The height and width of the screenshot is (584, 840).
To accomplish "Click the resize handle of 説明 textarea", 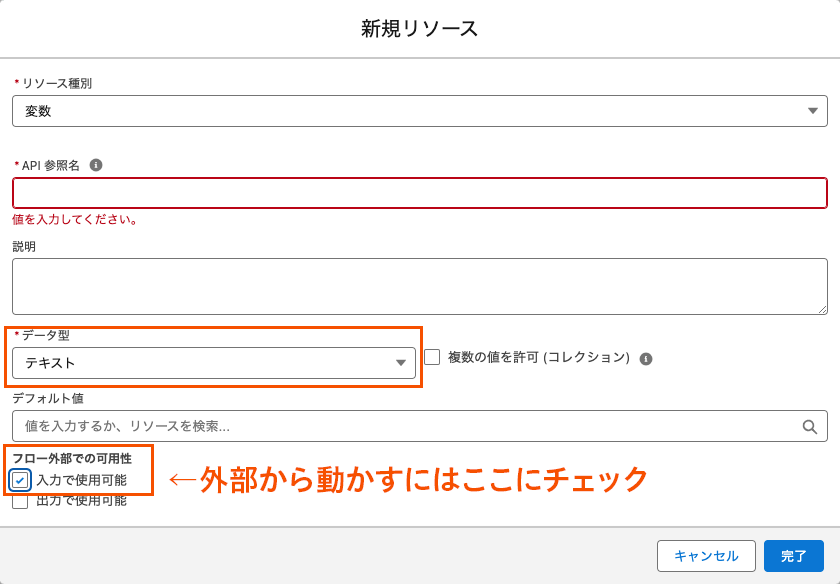I will [x=822, y=309].
